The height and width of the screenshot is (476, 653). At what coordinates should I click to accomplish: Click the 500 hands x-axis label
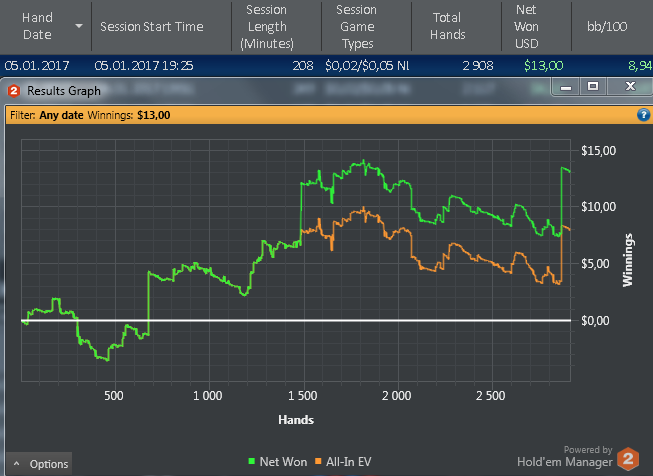[113, 395]
